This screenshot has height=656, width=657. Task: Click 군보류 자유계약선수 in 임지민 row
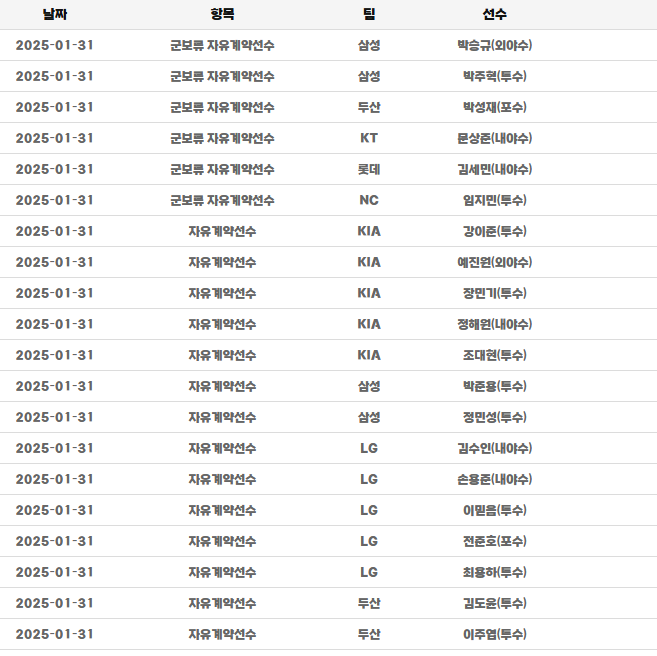(222, 200)
